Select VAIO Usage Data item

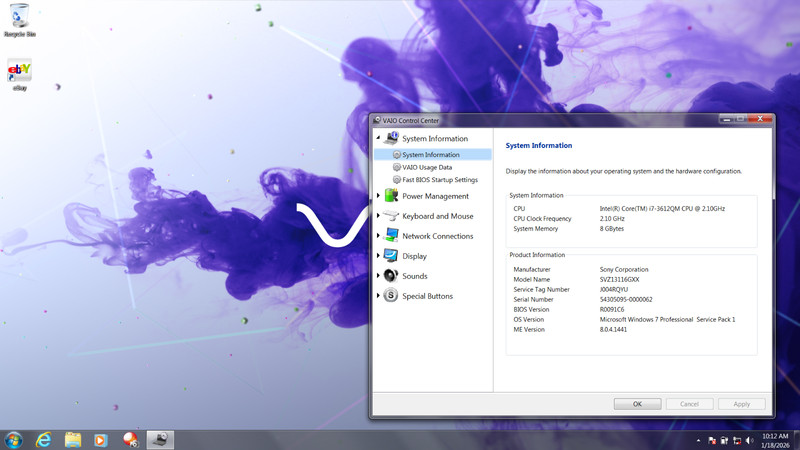[427, 167]
